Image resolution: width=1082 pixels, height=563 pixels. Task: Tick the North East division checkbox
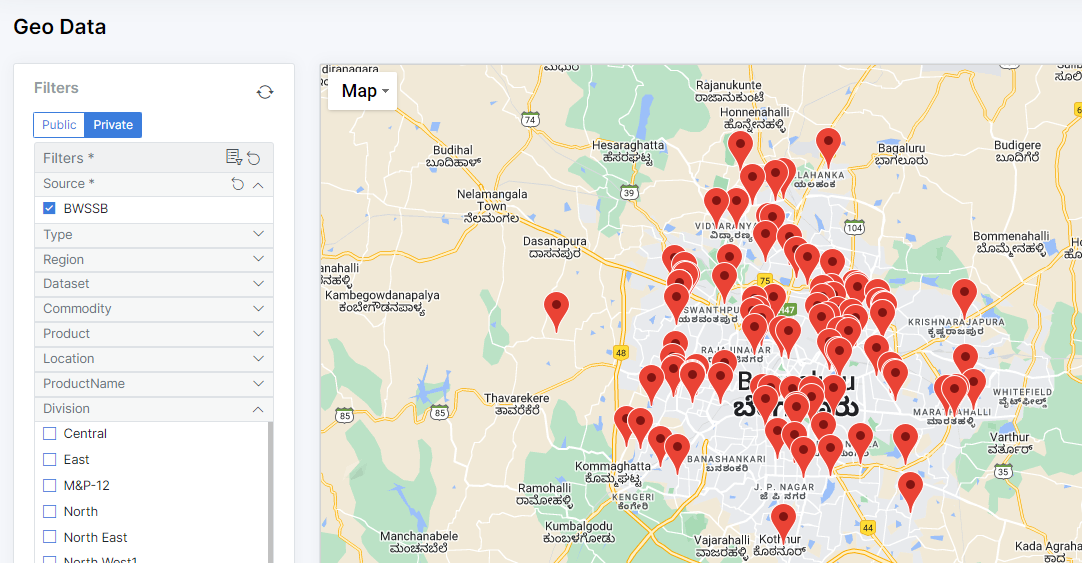(x=49, y=538)
